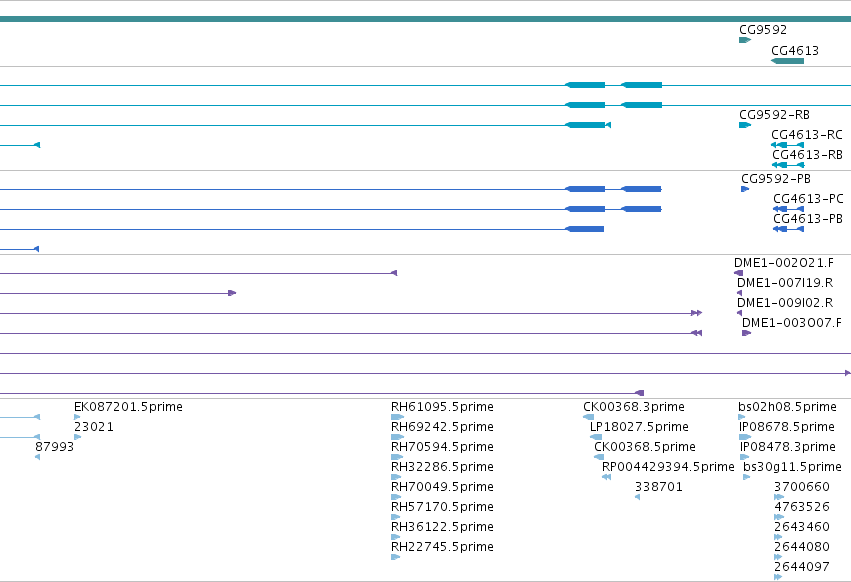Select the LP18027.5prime EST arrow

click(596, 438)
